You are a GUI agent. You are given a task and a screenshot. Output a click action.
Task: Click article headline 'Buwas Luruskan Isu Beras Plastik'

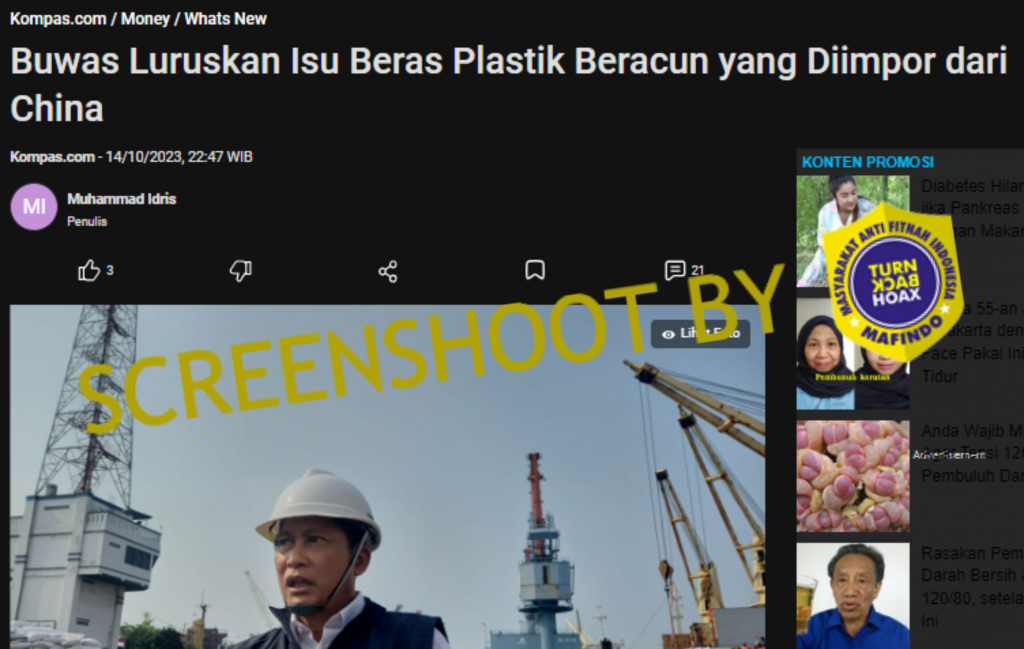point(509,85)
